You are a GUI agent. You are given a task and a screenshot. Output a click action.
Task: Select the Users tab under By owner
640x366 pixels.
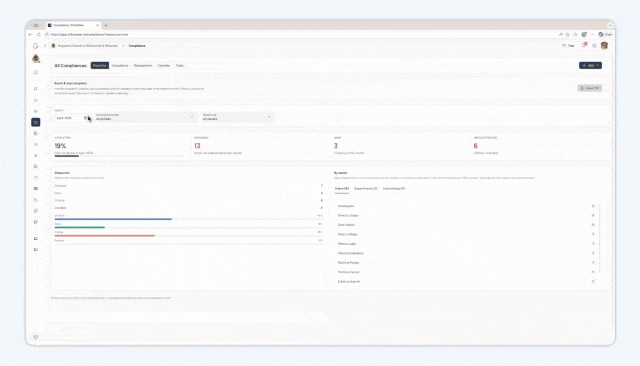(342, 189)
